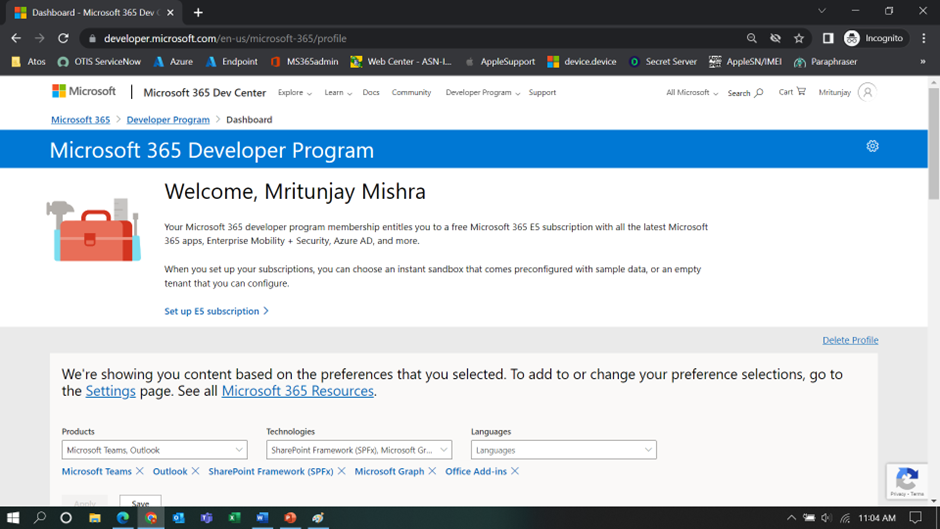Open the Endpoint bookmark

coord(231,62)
